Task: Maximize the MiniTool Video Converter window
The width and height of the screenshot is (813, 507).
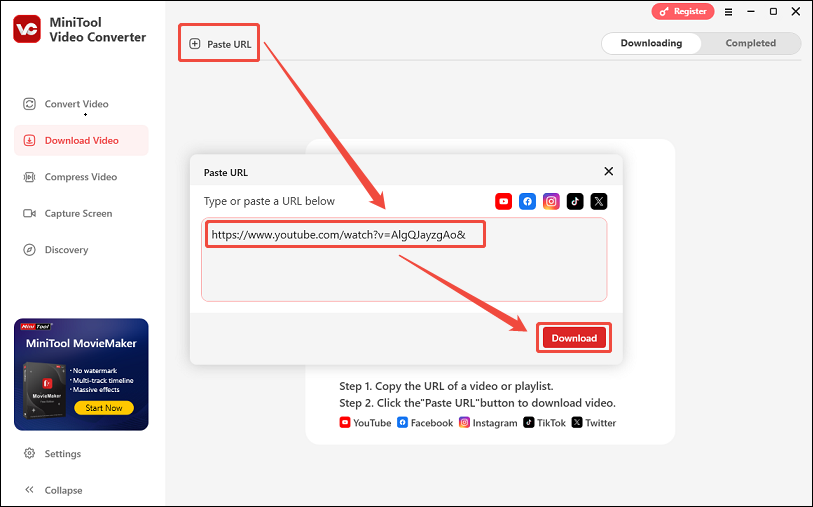Action: (x=773, y=11)
